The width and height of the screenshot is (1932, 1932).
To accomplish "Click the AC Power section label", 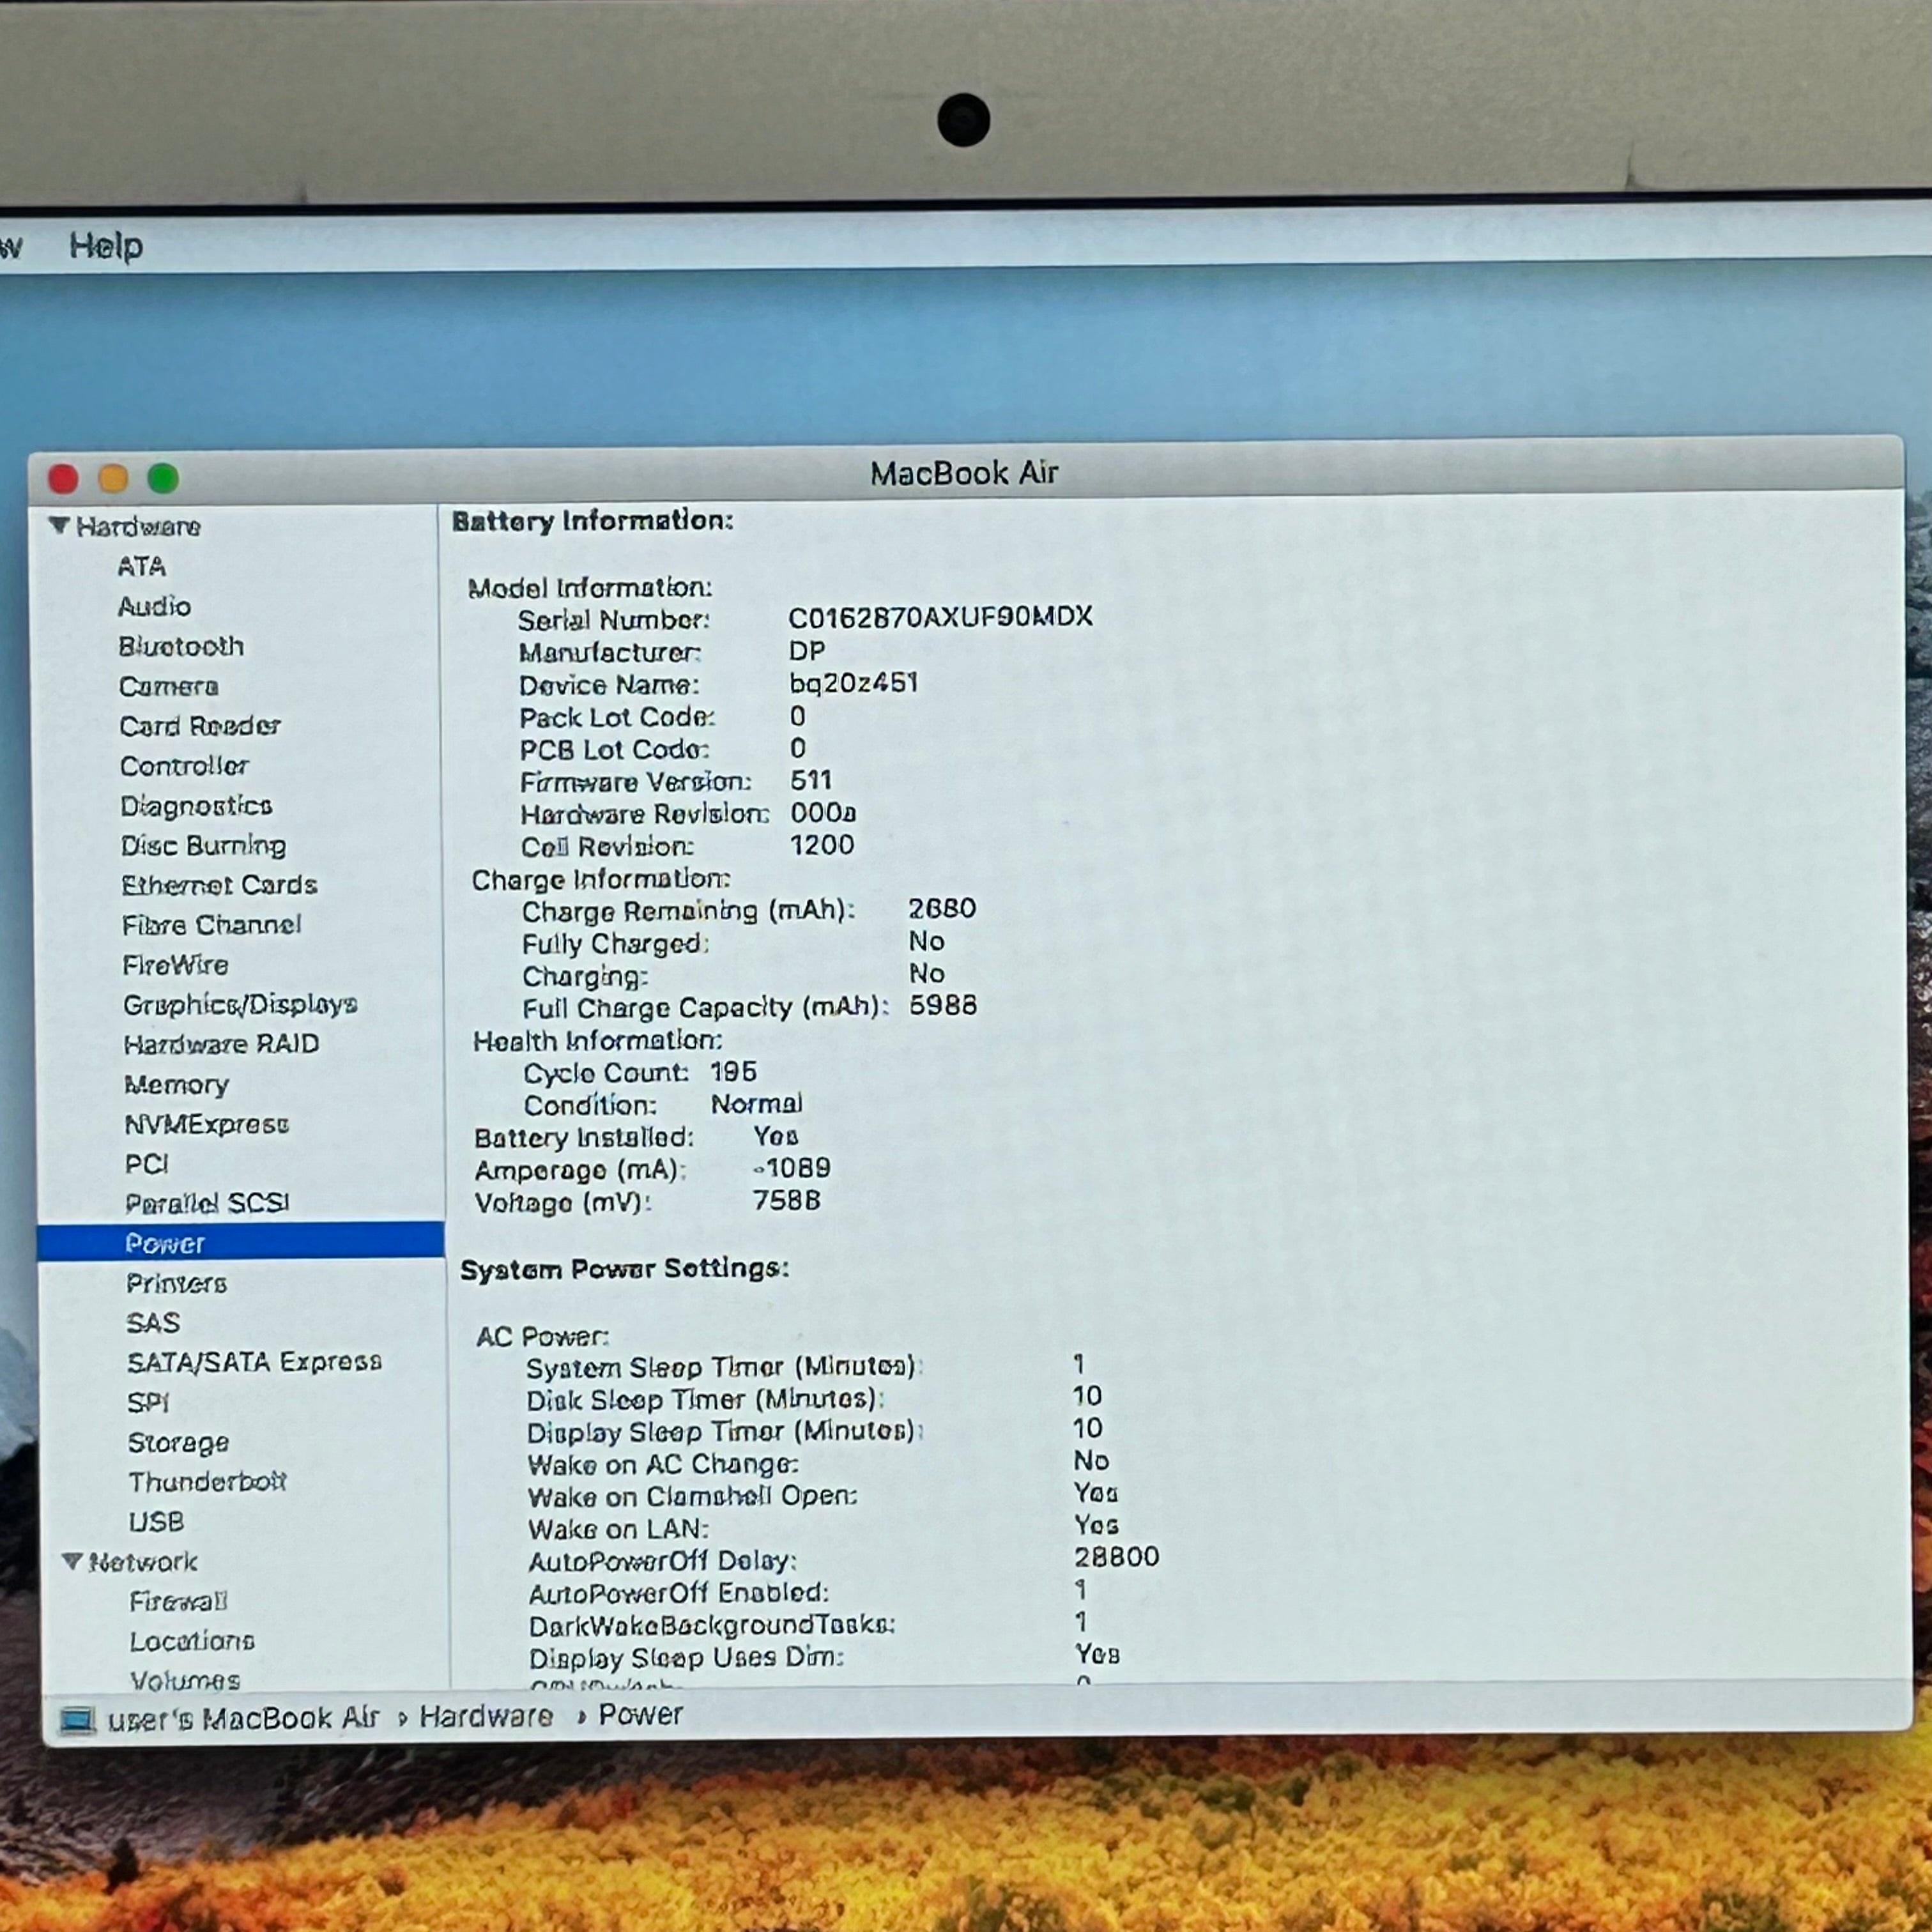I will pyautogui.click(x=542, y=1337).
